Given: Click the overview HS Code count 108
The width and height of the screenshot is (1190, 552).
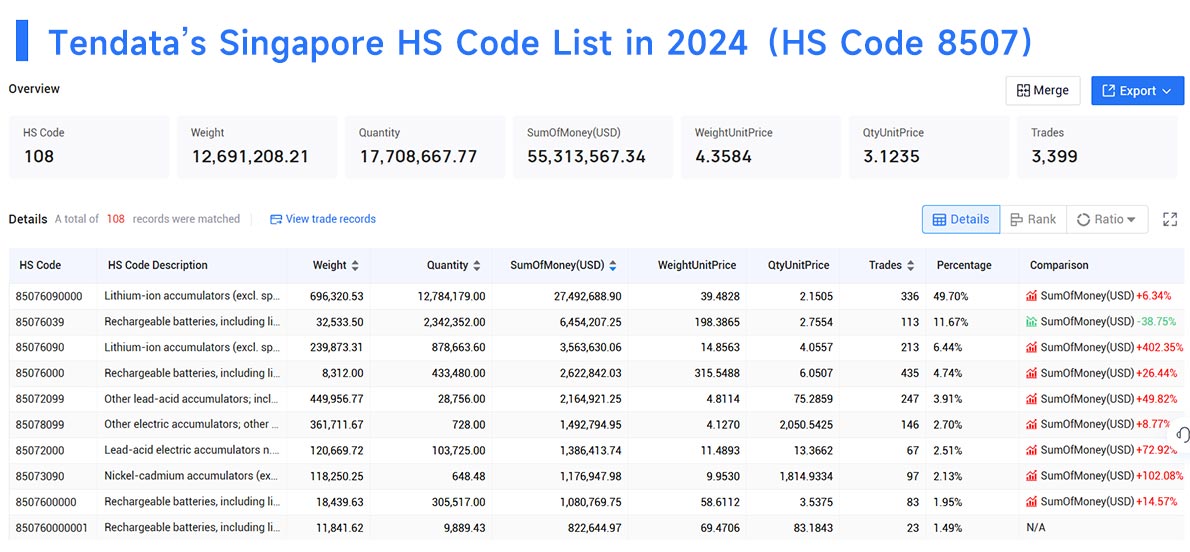Looking at the screenshot, I should point(39,157).
